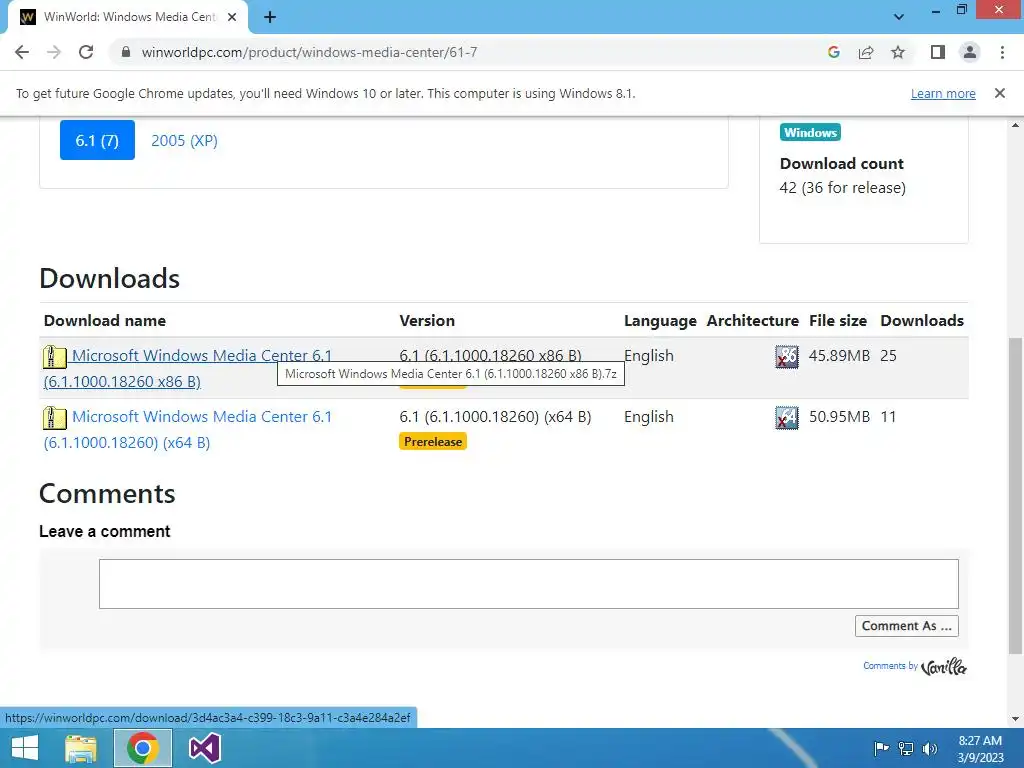Screen dimensions: 1024x768
Task: Click the Windows platform tag
Action: (x=810, y=133)
